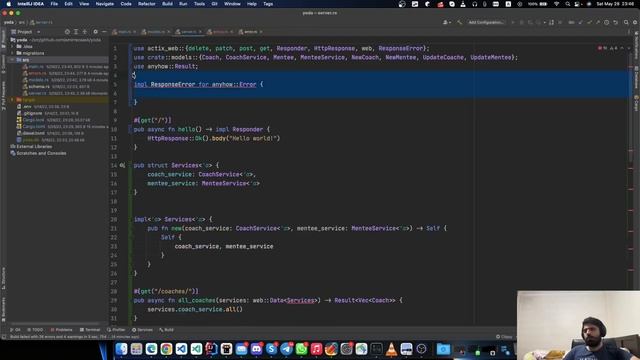Viewport: 640px width, 360px height.
Task: Click the errors count inspection indicator
Action: (x=602, y=48)
